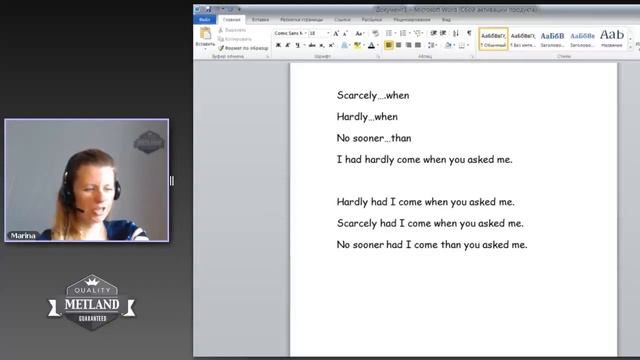Viewport: 640px width, 360px height.
Task: Open the Change Case Aa dropdown
Action: [359, 33]
